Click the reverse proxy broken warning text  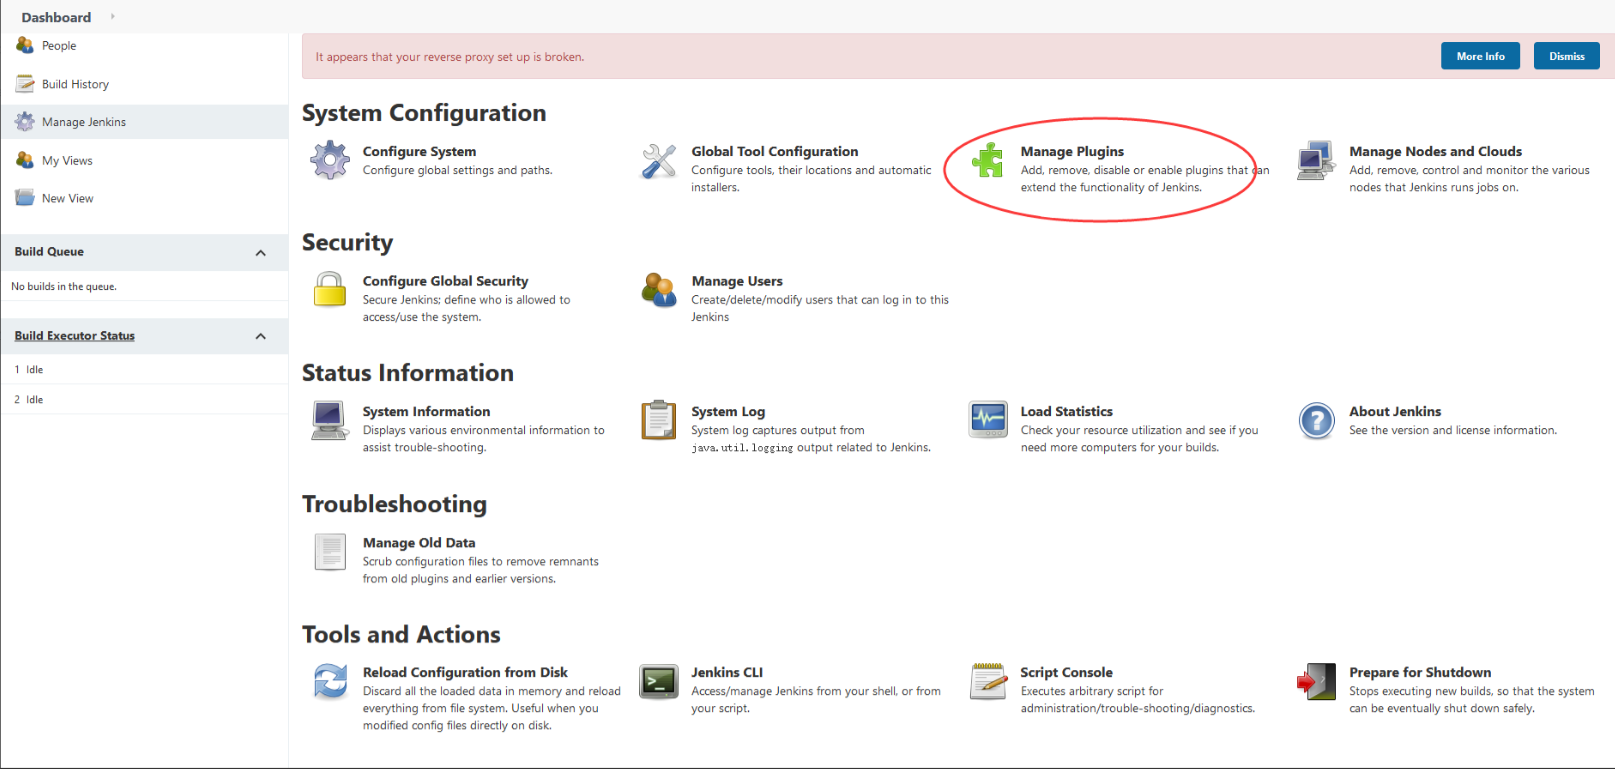(450, 57)
